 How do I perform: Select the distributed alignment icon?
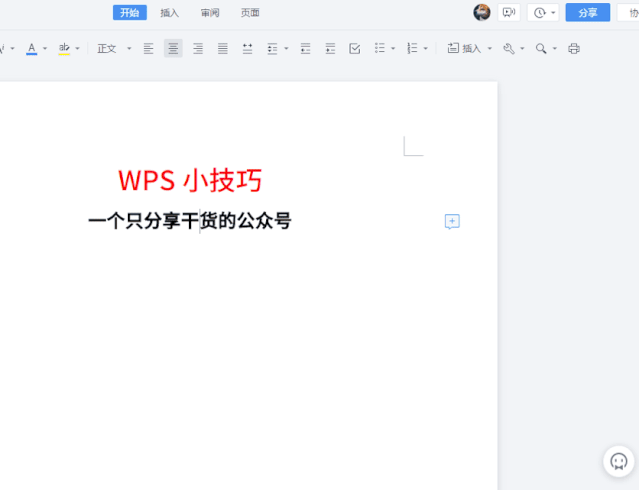(x=247, y=49)
